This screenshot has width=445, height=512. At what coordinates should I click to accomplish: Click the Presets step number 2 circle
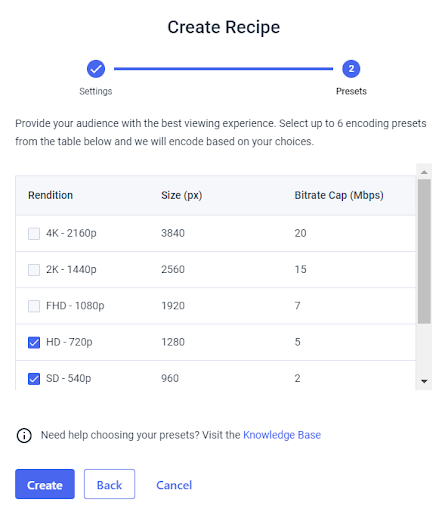[351, 69]
